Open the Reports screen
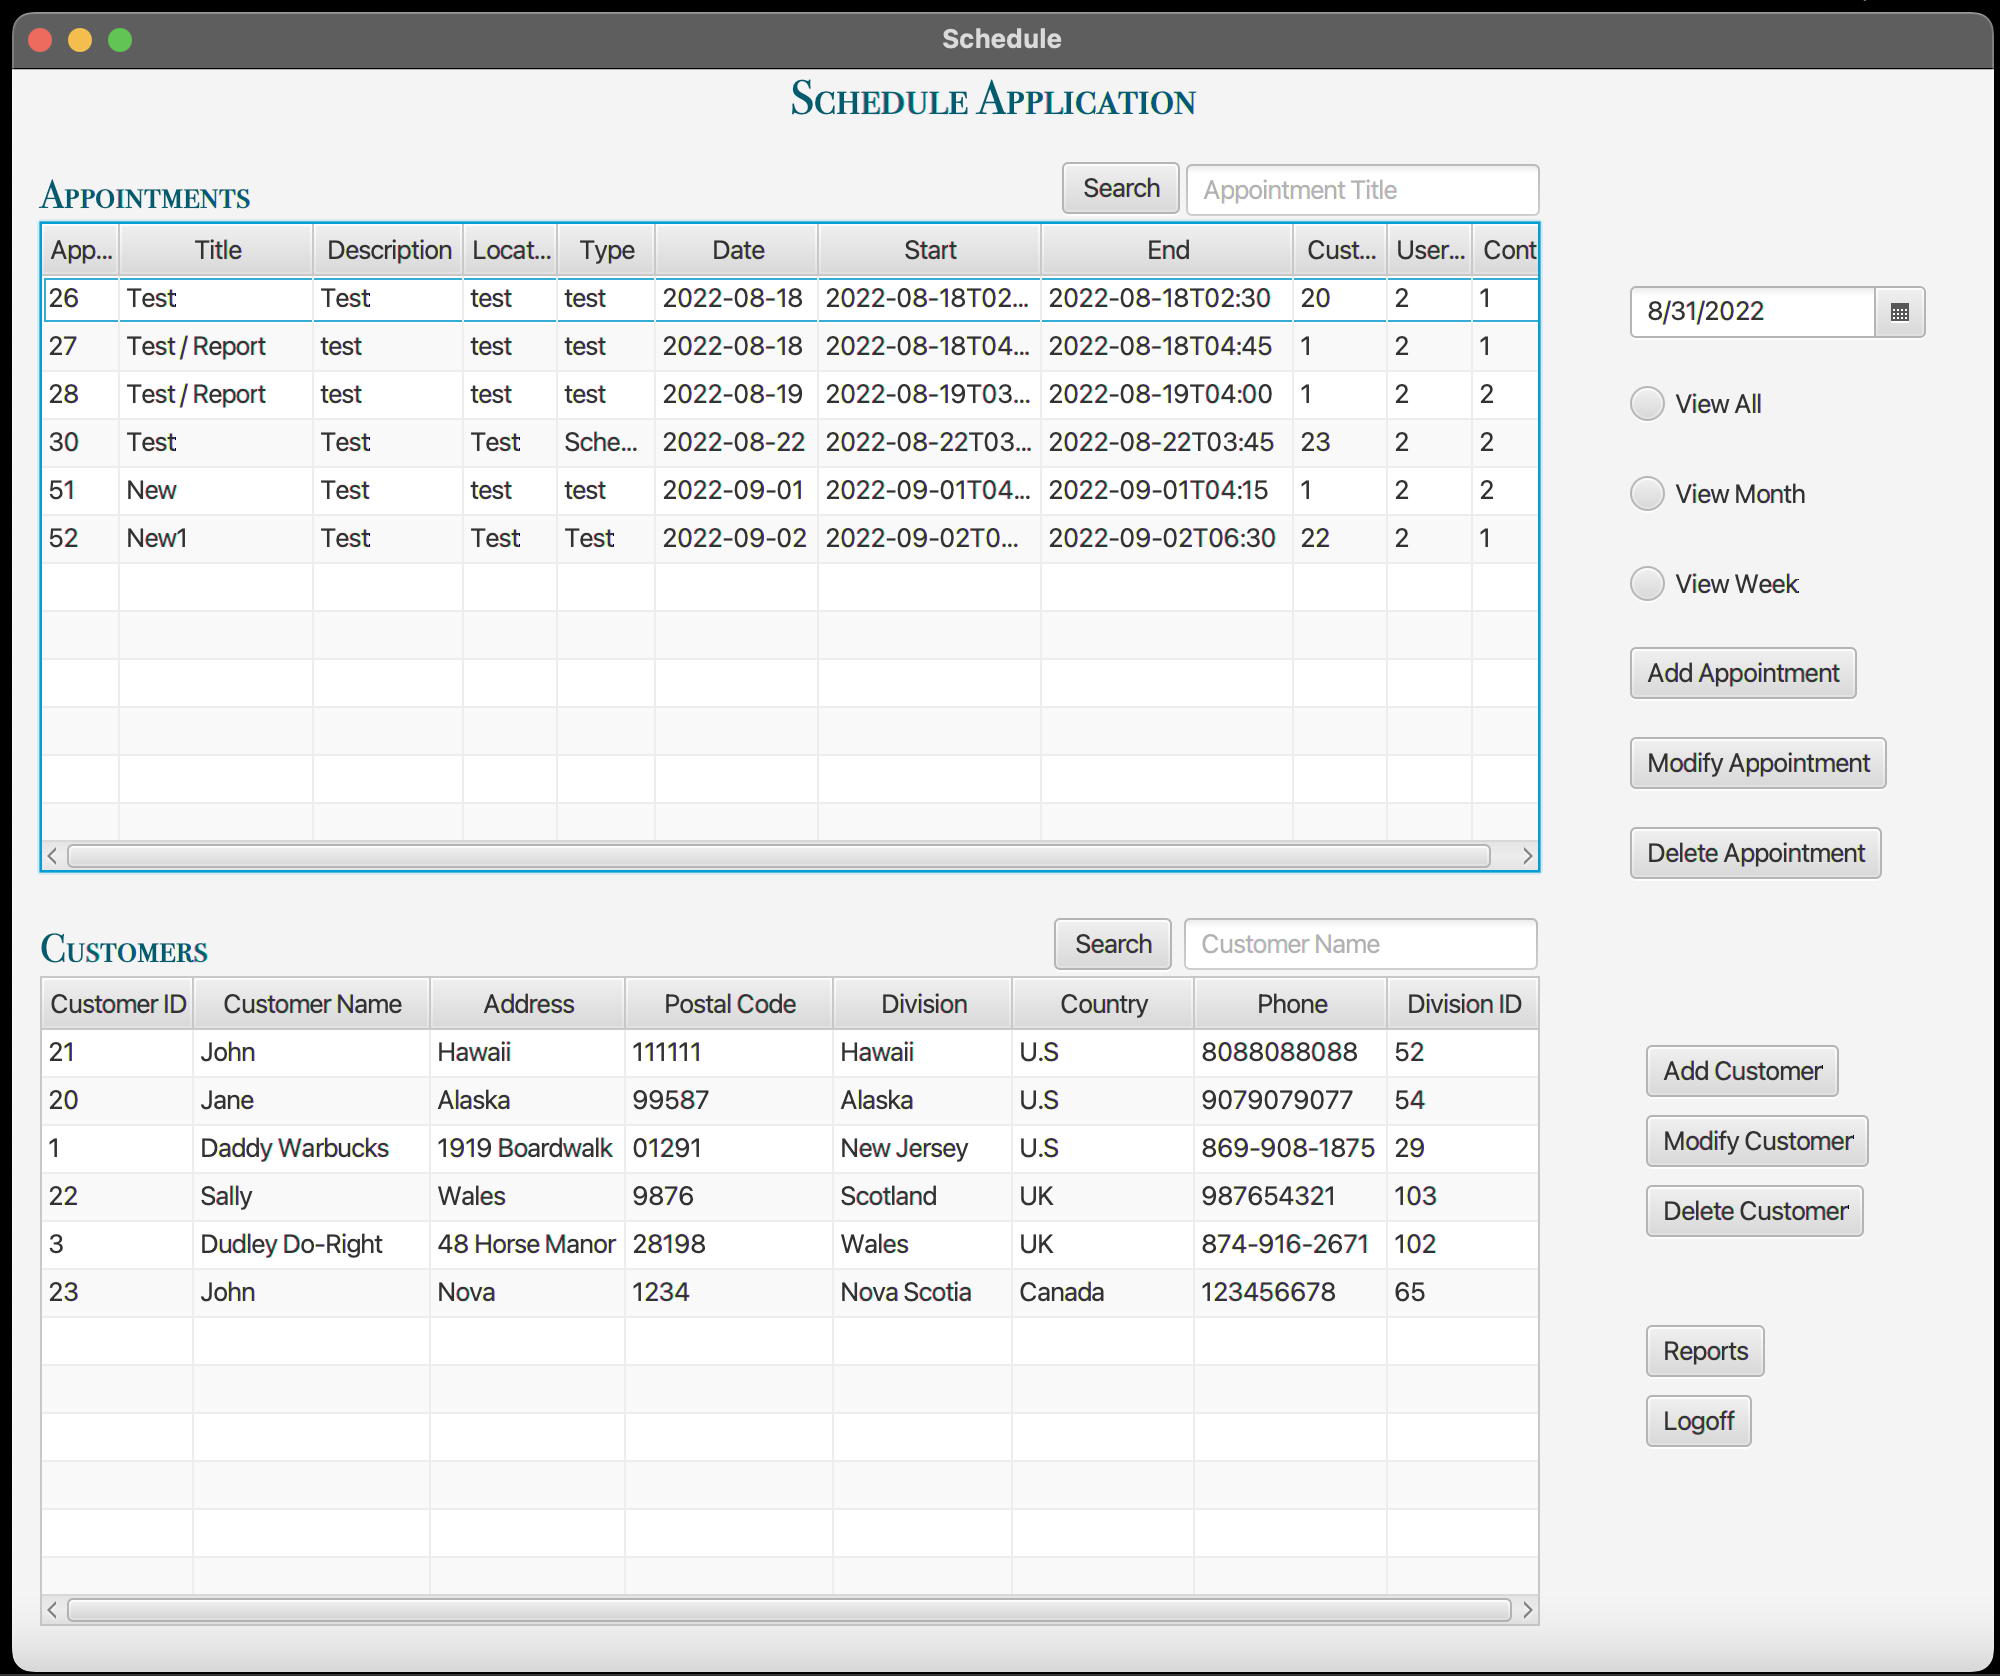 pos(1704,1350)
